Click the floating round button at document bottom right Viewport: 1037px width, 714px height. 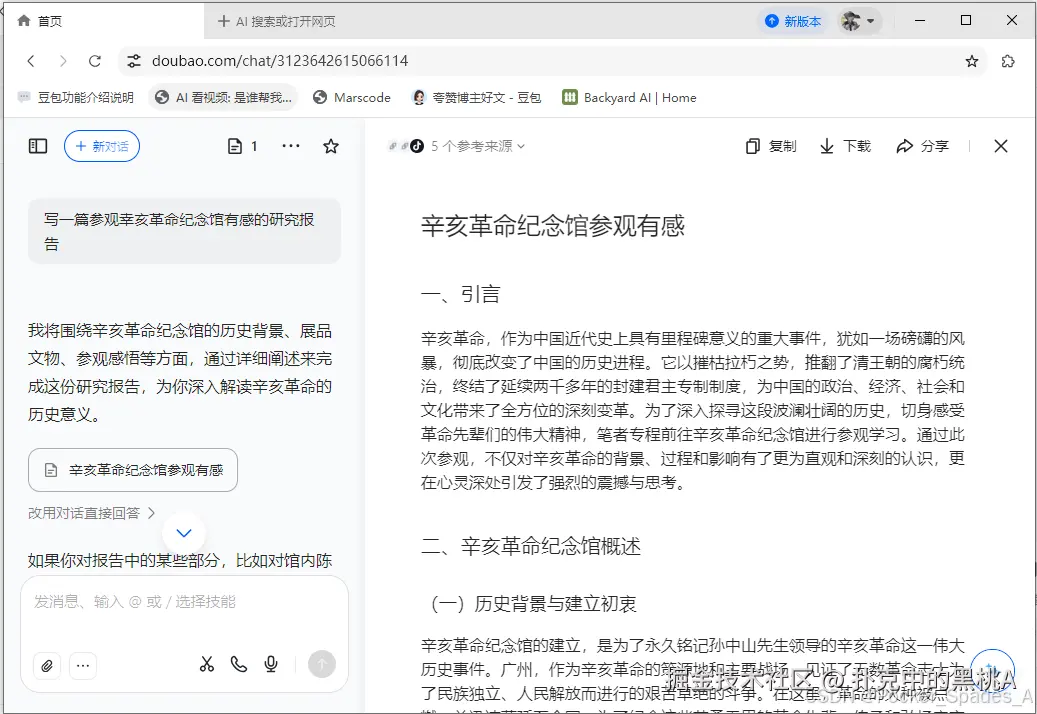coord(992,669)
